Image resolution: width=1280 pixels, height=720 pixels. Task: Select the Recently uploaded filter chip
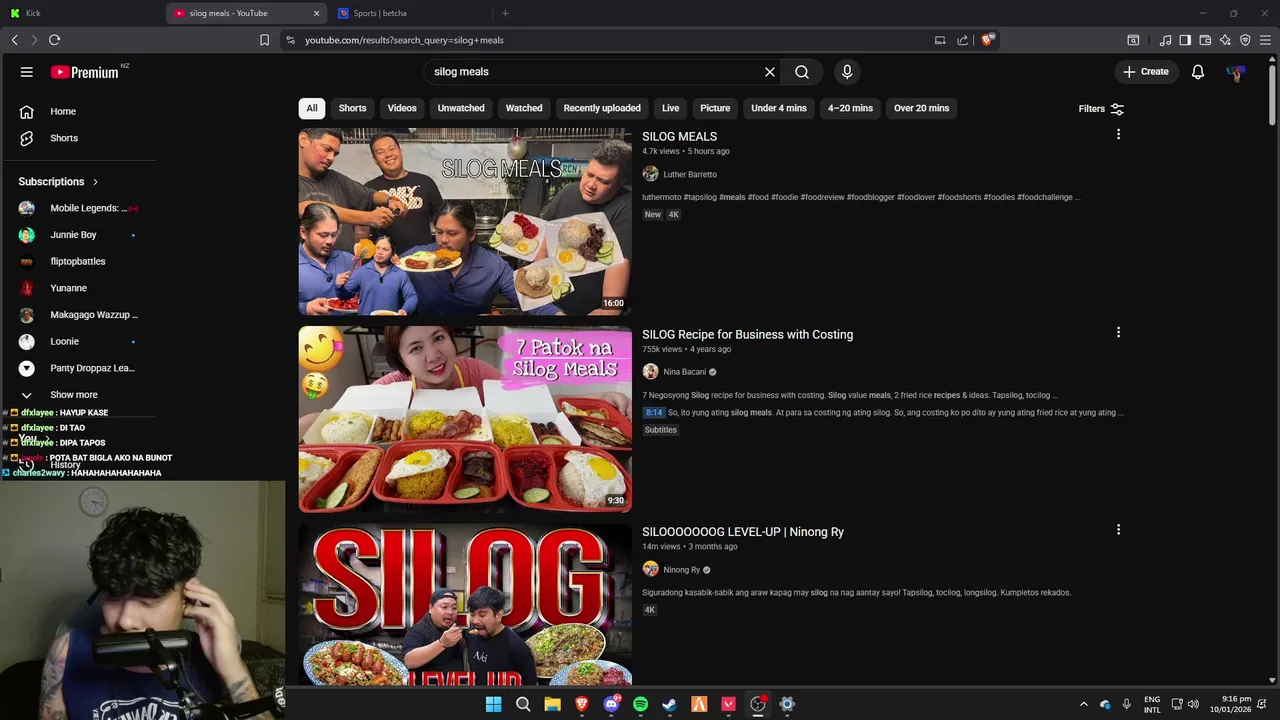coord(602,108)
